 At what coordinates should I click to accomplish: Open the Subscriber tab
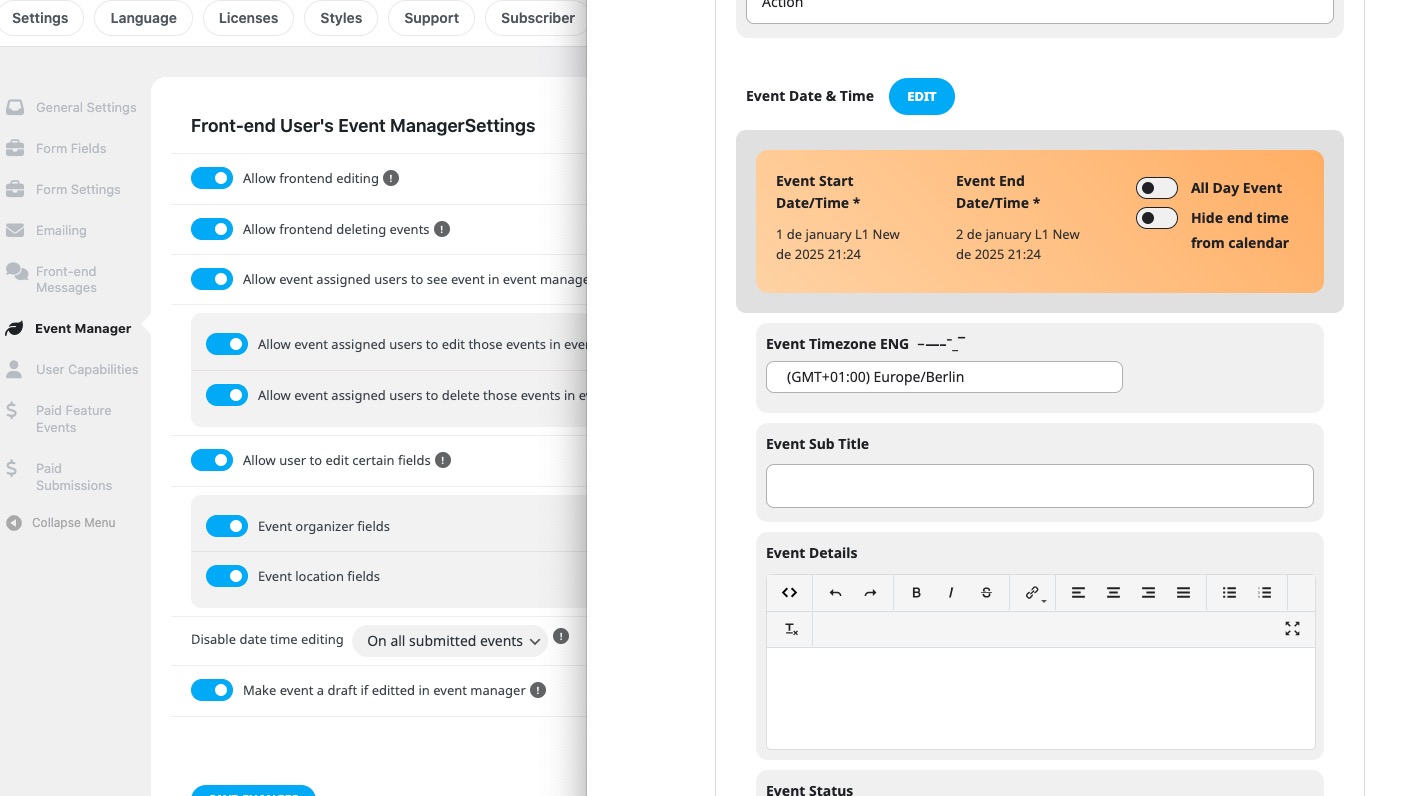coord(537,18)
